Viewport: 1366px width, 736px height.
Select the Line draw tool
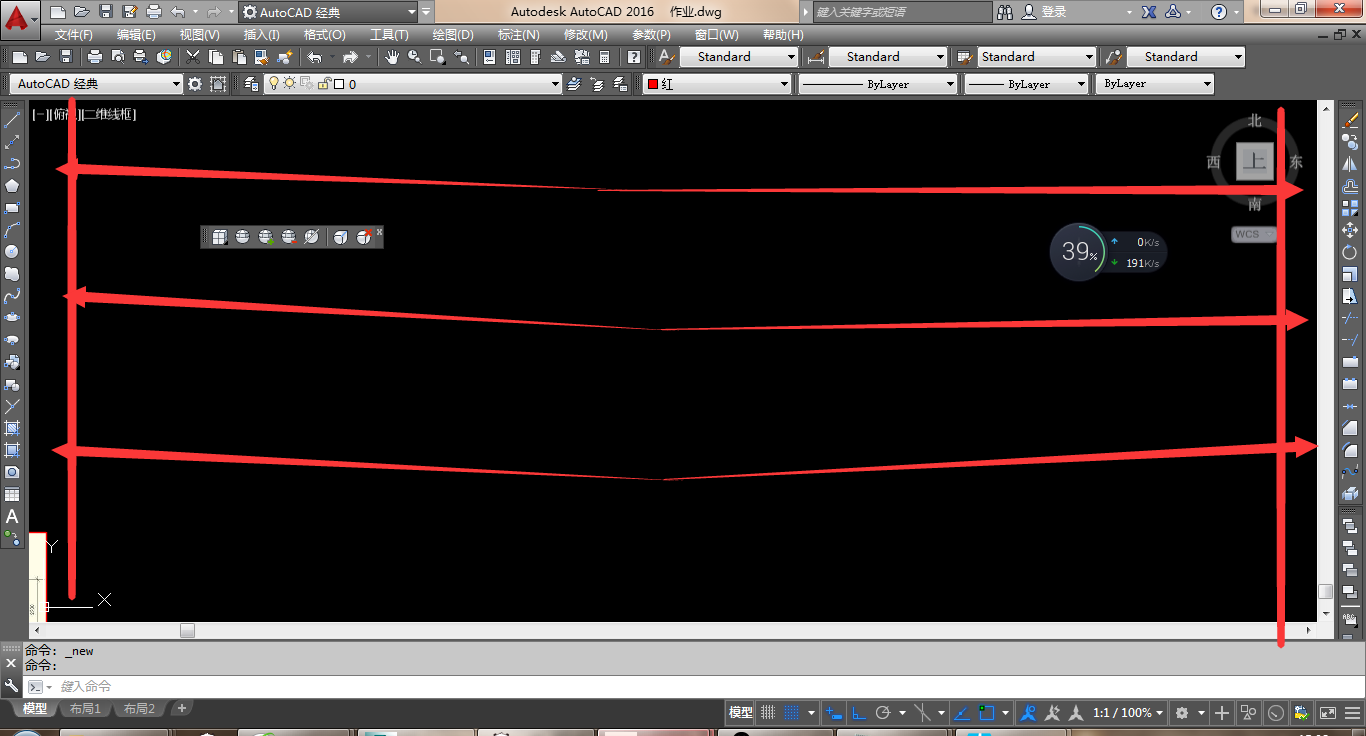coord(12,120)
